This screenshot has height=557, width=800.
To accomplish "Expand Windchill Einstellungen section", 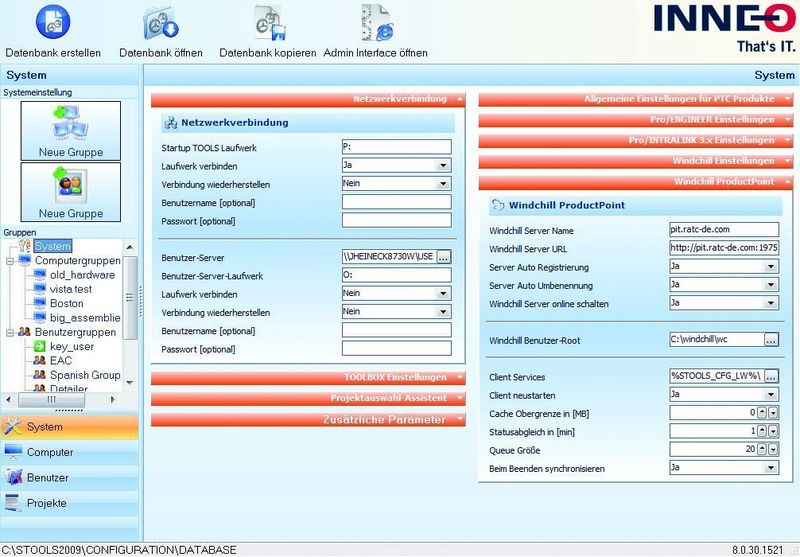I will pyautogui.click(x=636, y=161).
